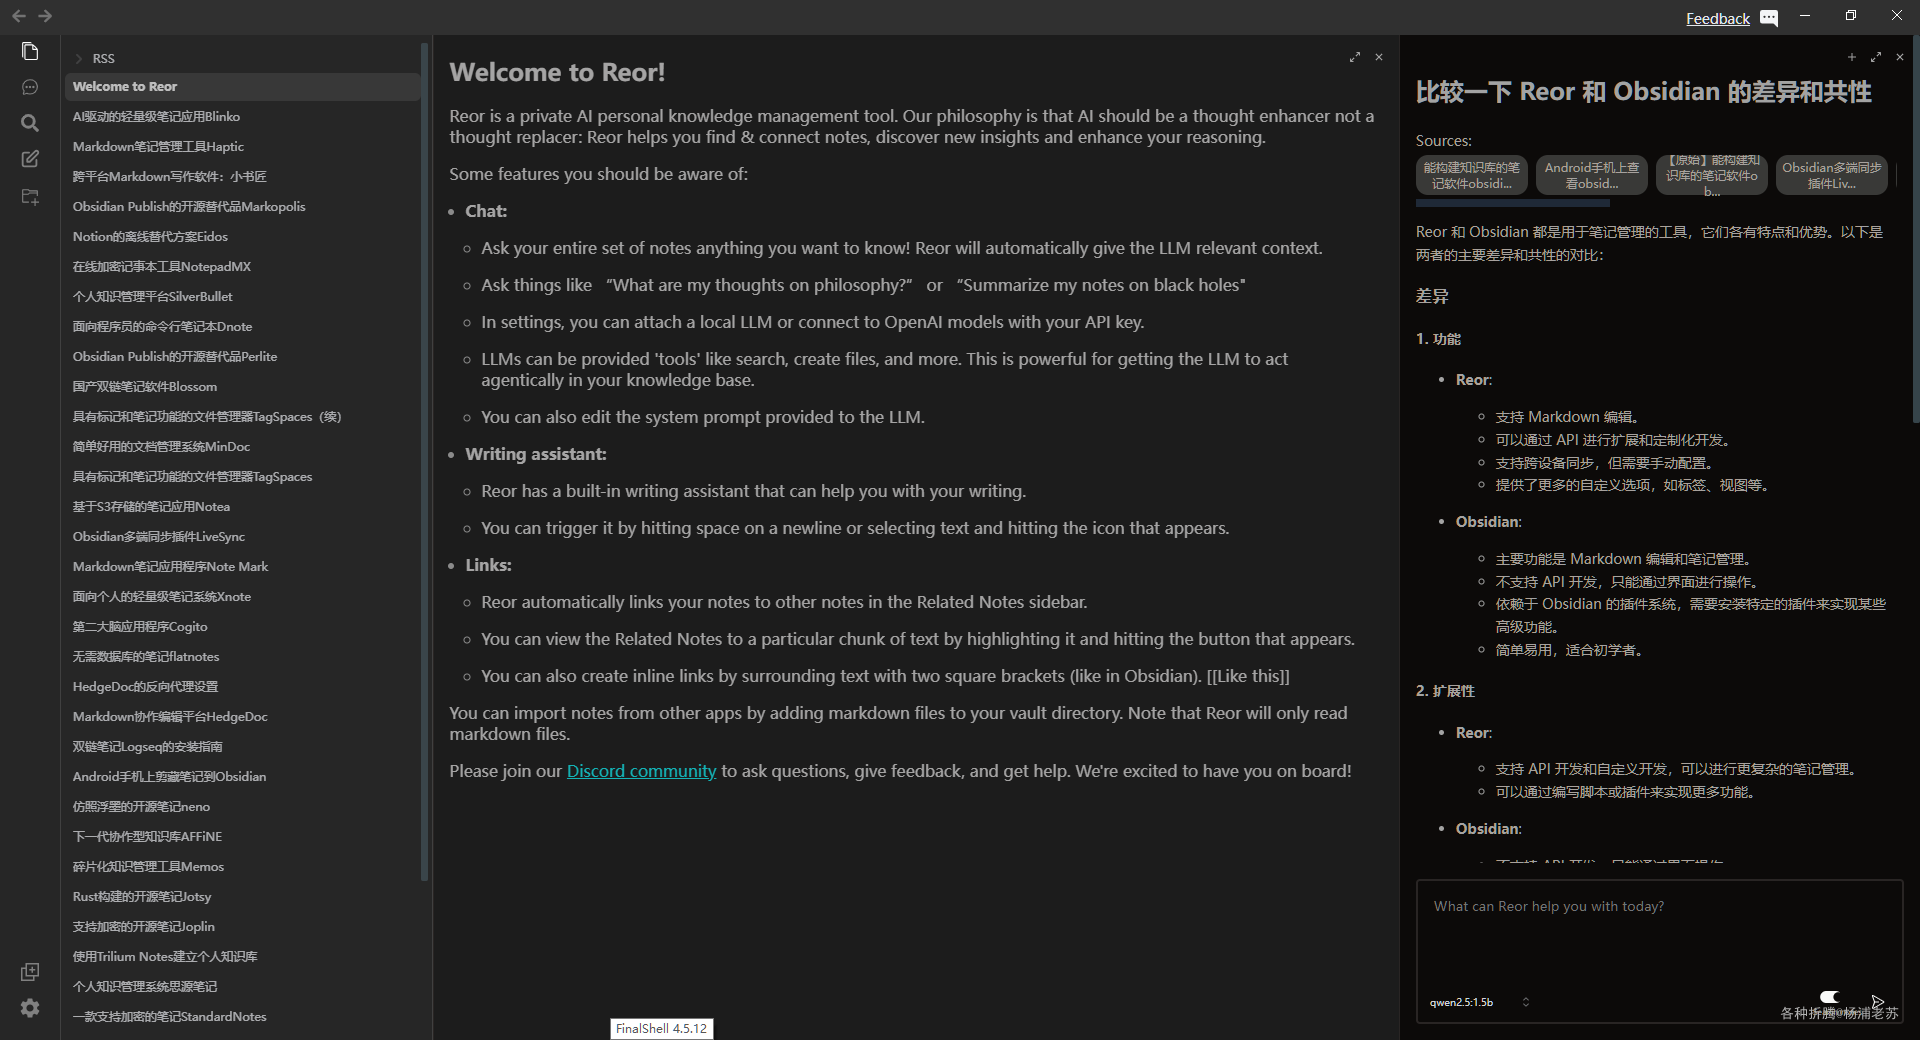Click the New Folder icon
Screen dimensions: 1920x1040
[x=30, y=197]
